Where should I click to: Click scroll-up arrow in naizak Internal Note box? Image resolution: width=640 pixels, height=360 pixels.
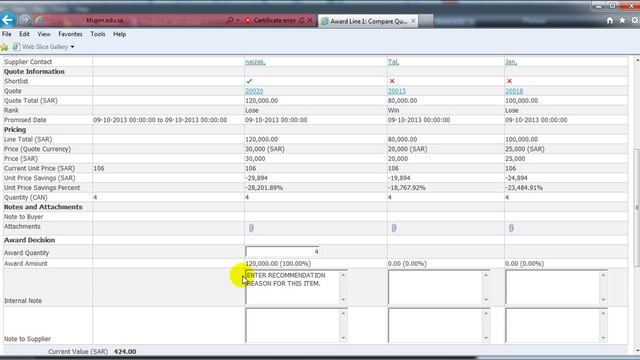tap(343, 275)
